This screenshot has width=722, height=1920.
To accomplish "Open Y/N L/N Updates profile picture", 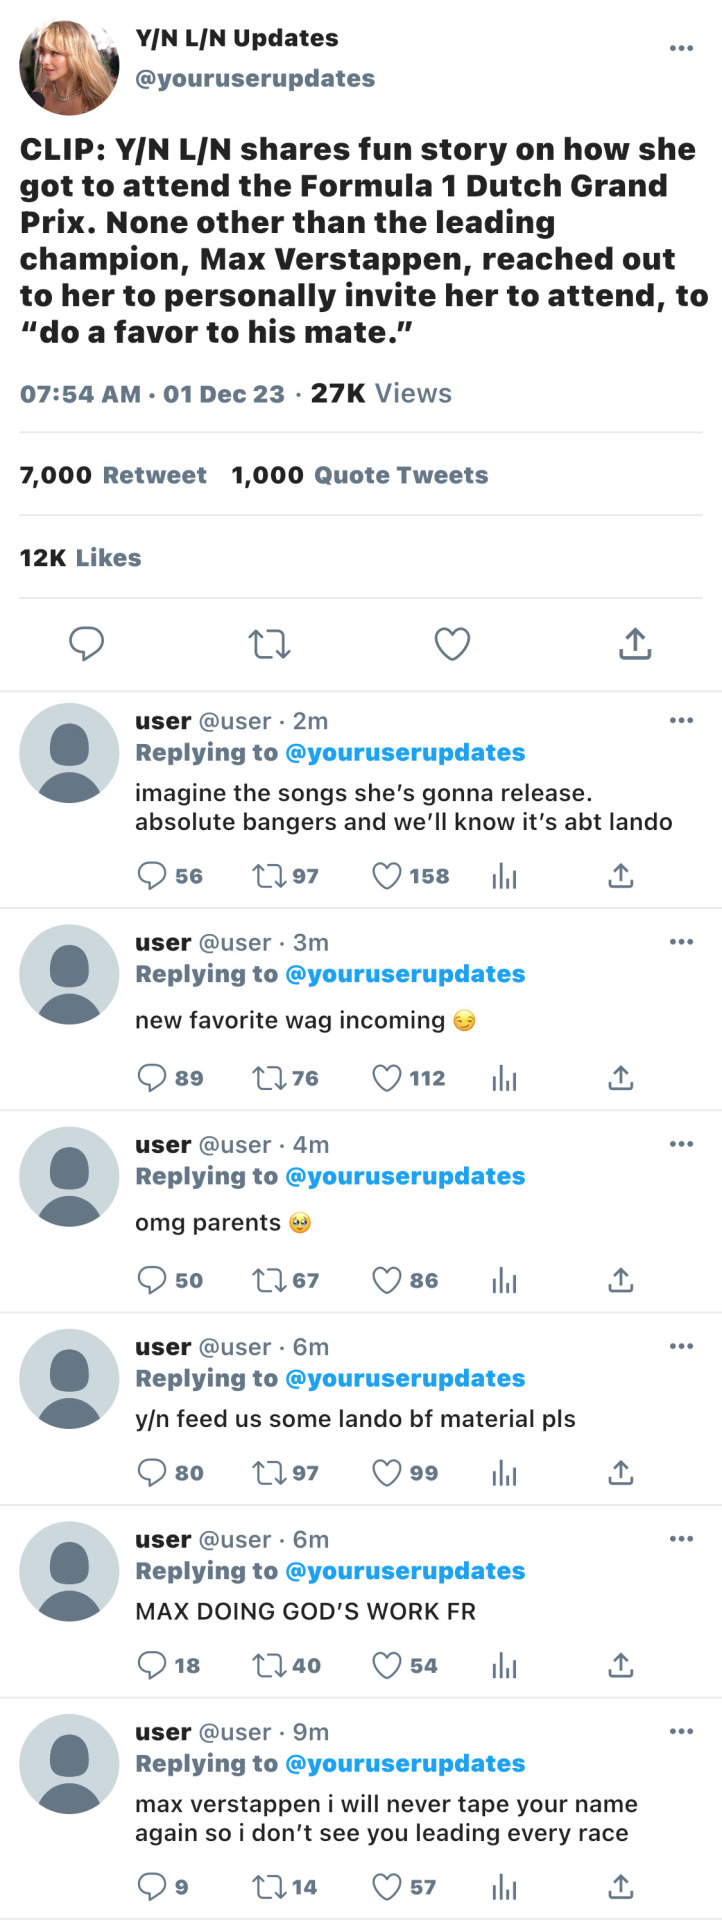I will pos(69,66).
